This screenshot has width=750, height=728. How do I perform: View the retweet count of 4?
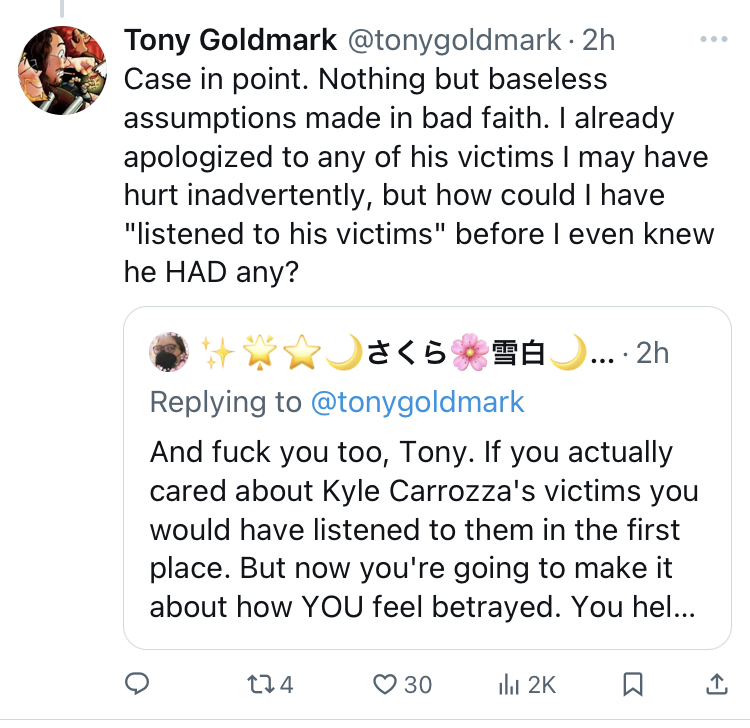point(286,684)
